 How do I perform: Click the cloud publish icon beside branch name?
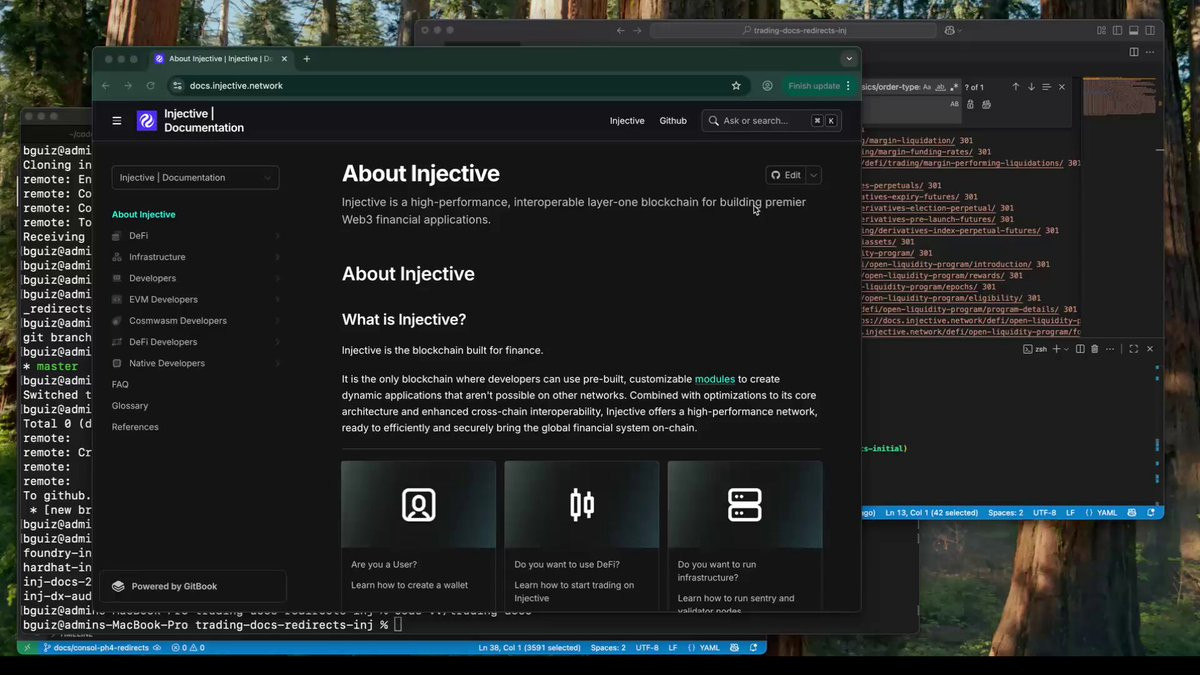pos(157,648)
